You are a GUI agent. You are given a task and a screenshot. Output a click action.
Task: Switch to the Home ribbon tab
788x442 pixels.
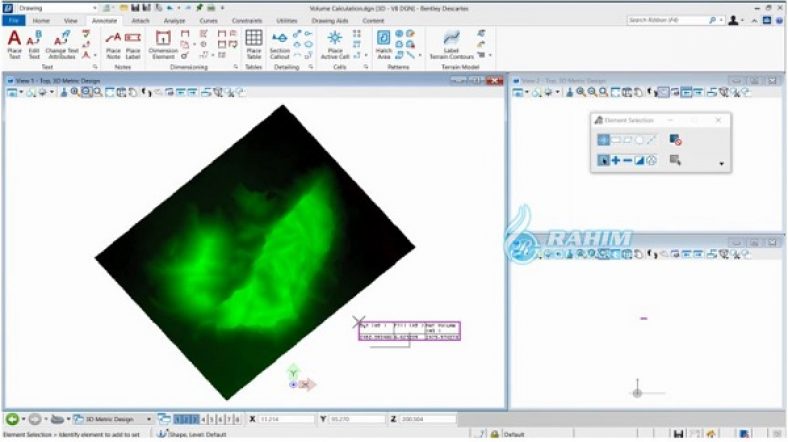point(41,21)
